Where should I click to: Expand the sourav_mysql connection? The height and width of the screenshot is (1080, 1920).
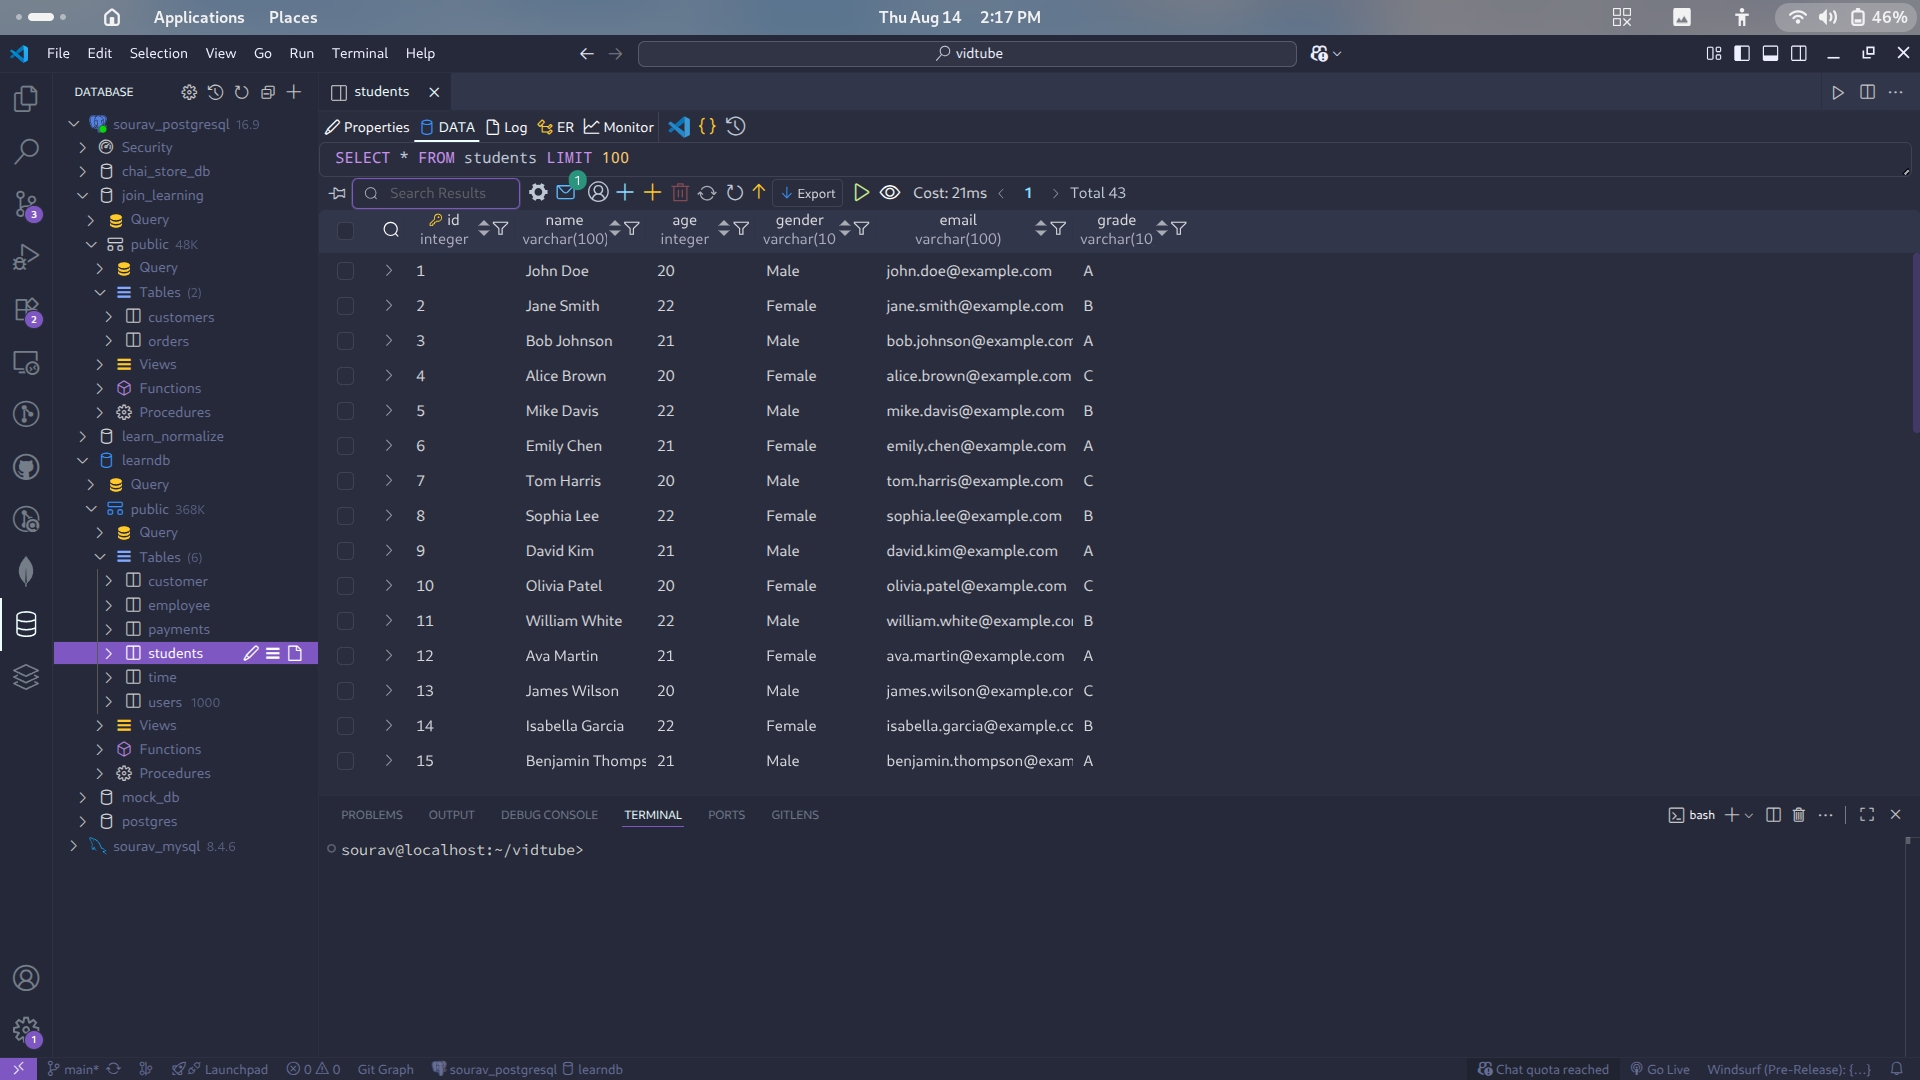tap(74, 846)
